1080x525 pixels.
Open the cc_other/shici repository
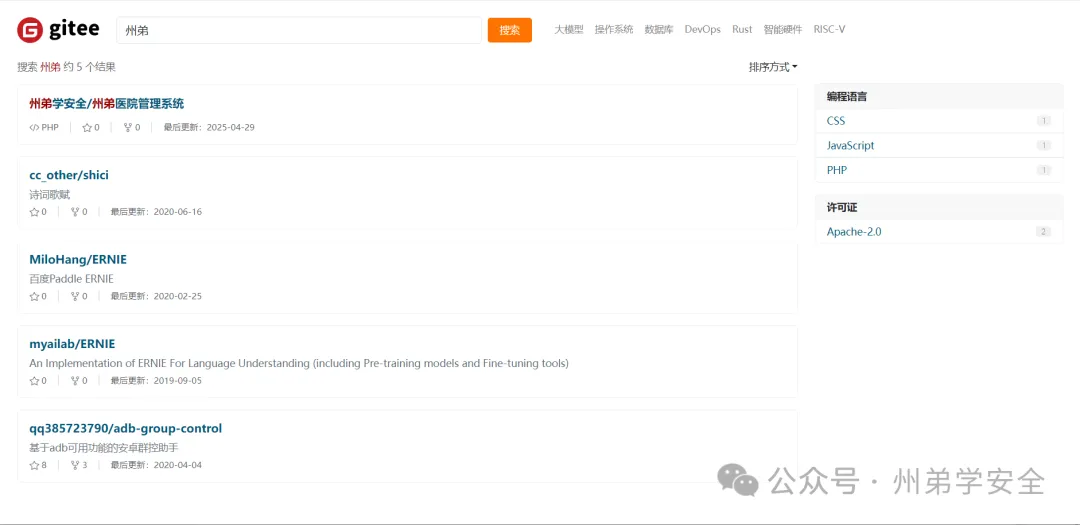[x=69, y=175]
